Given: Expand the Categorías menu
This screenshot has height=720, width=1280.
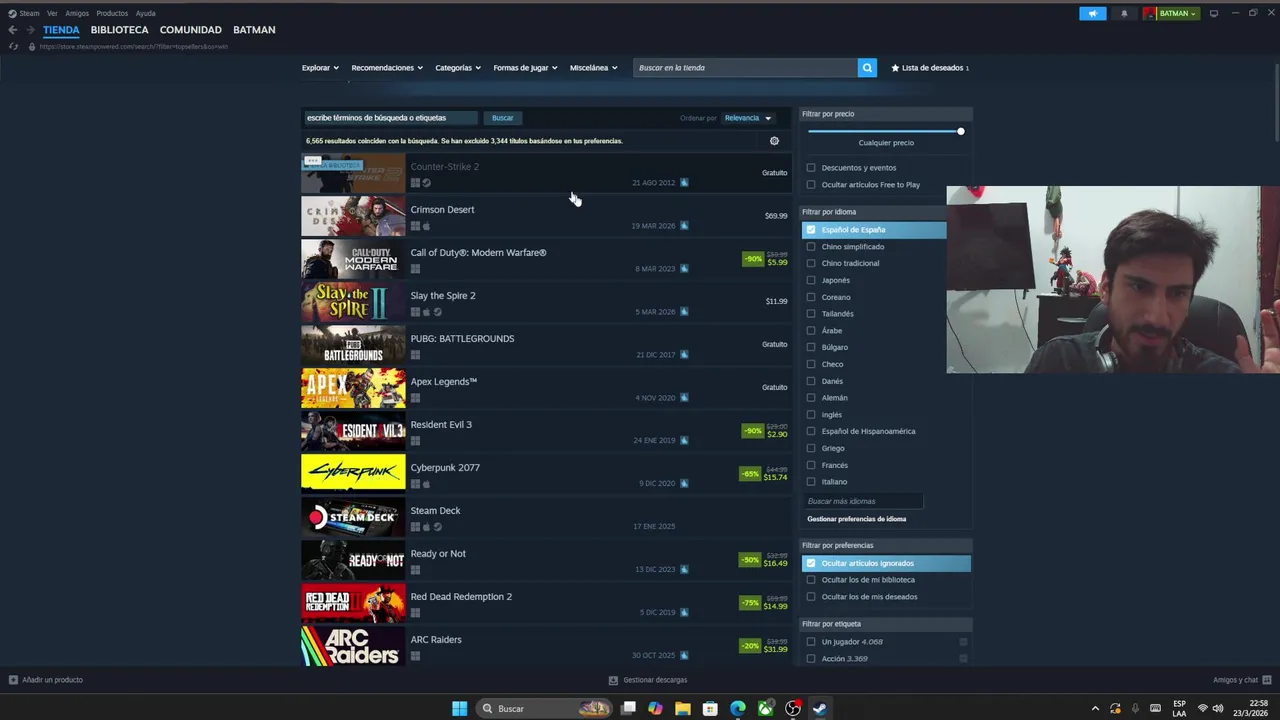Looking at the screenshot, I should pyautogui.click(x=458, y=68).
